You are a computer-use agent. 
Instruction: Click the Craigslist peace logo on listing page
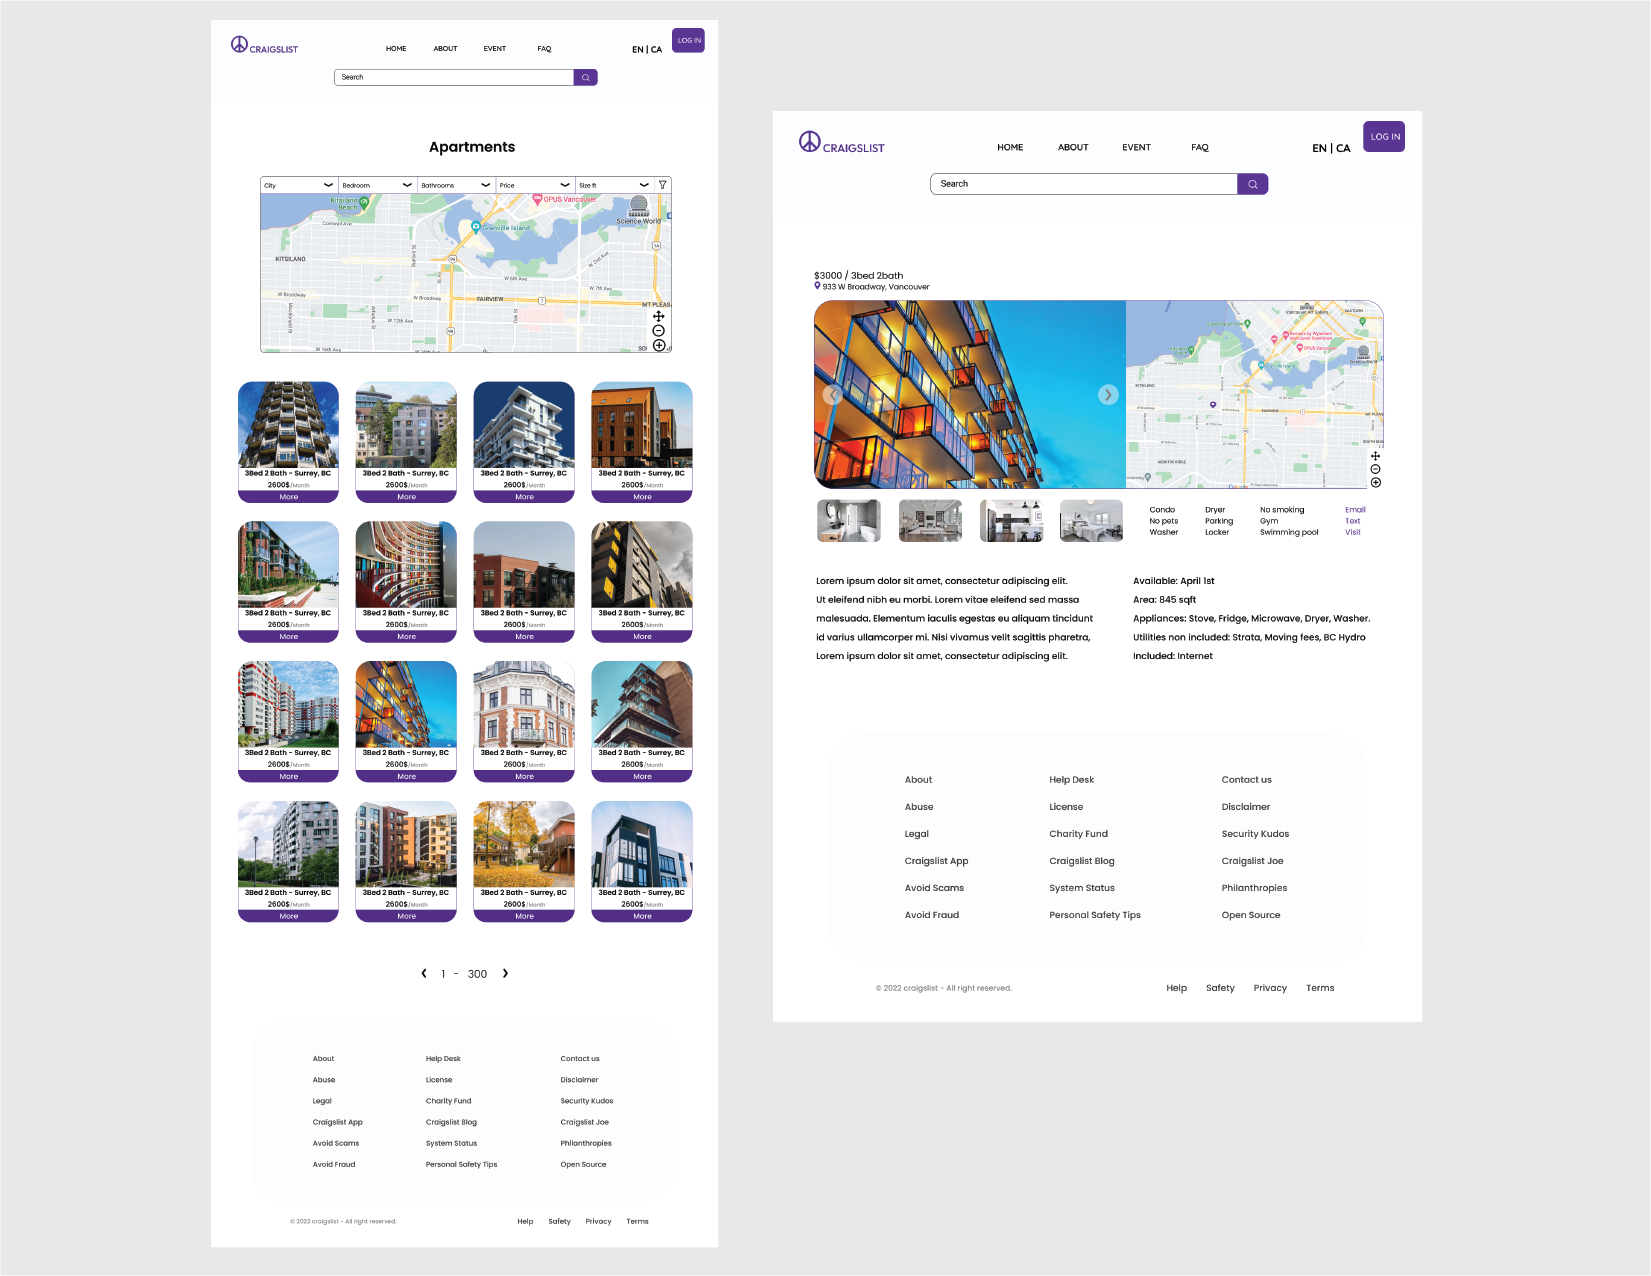264,45
